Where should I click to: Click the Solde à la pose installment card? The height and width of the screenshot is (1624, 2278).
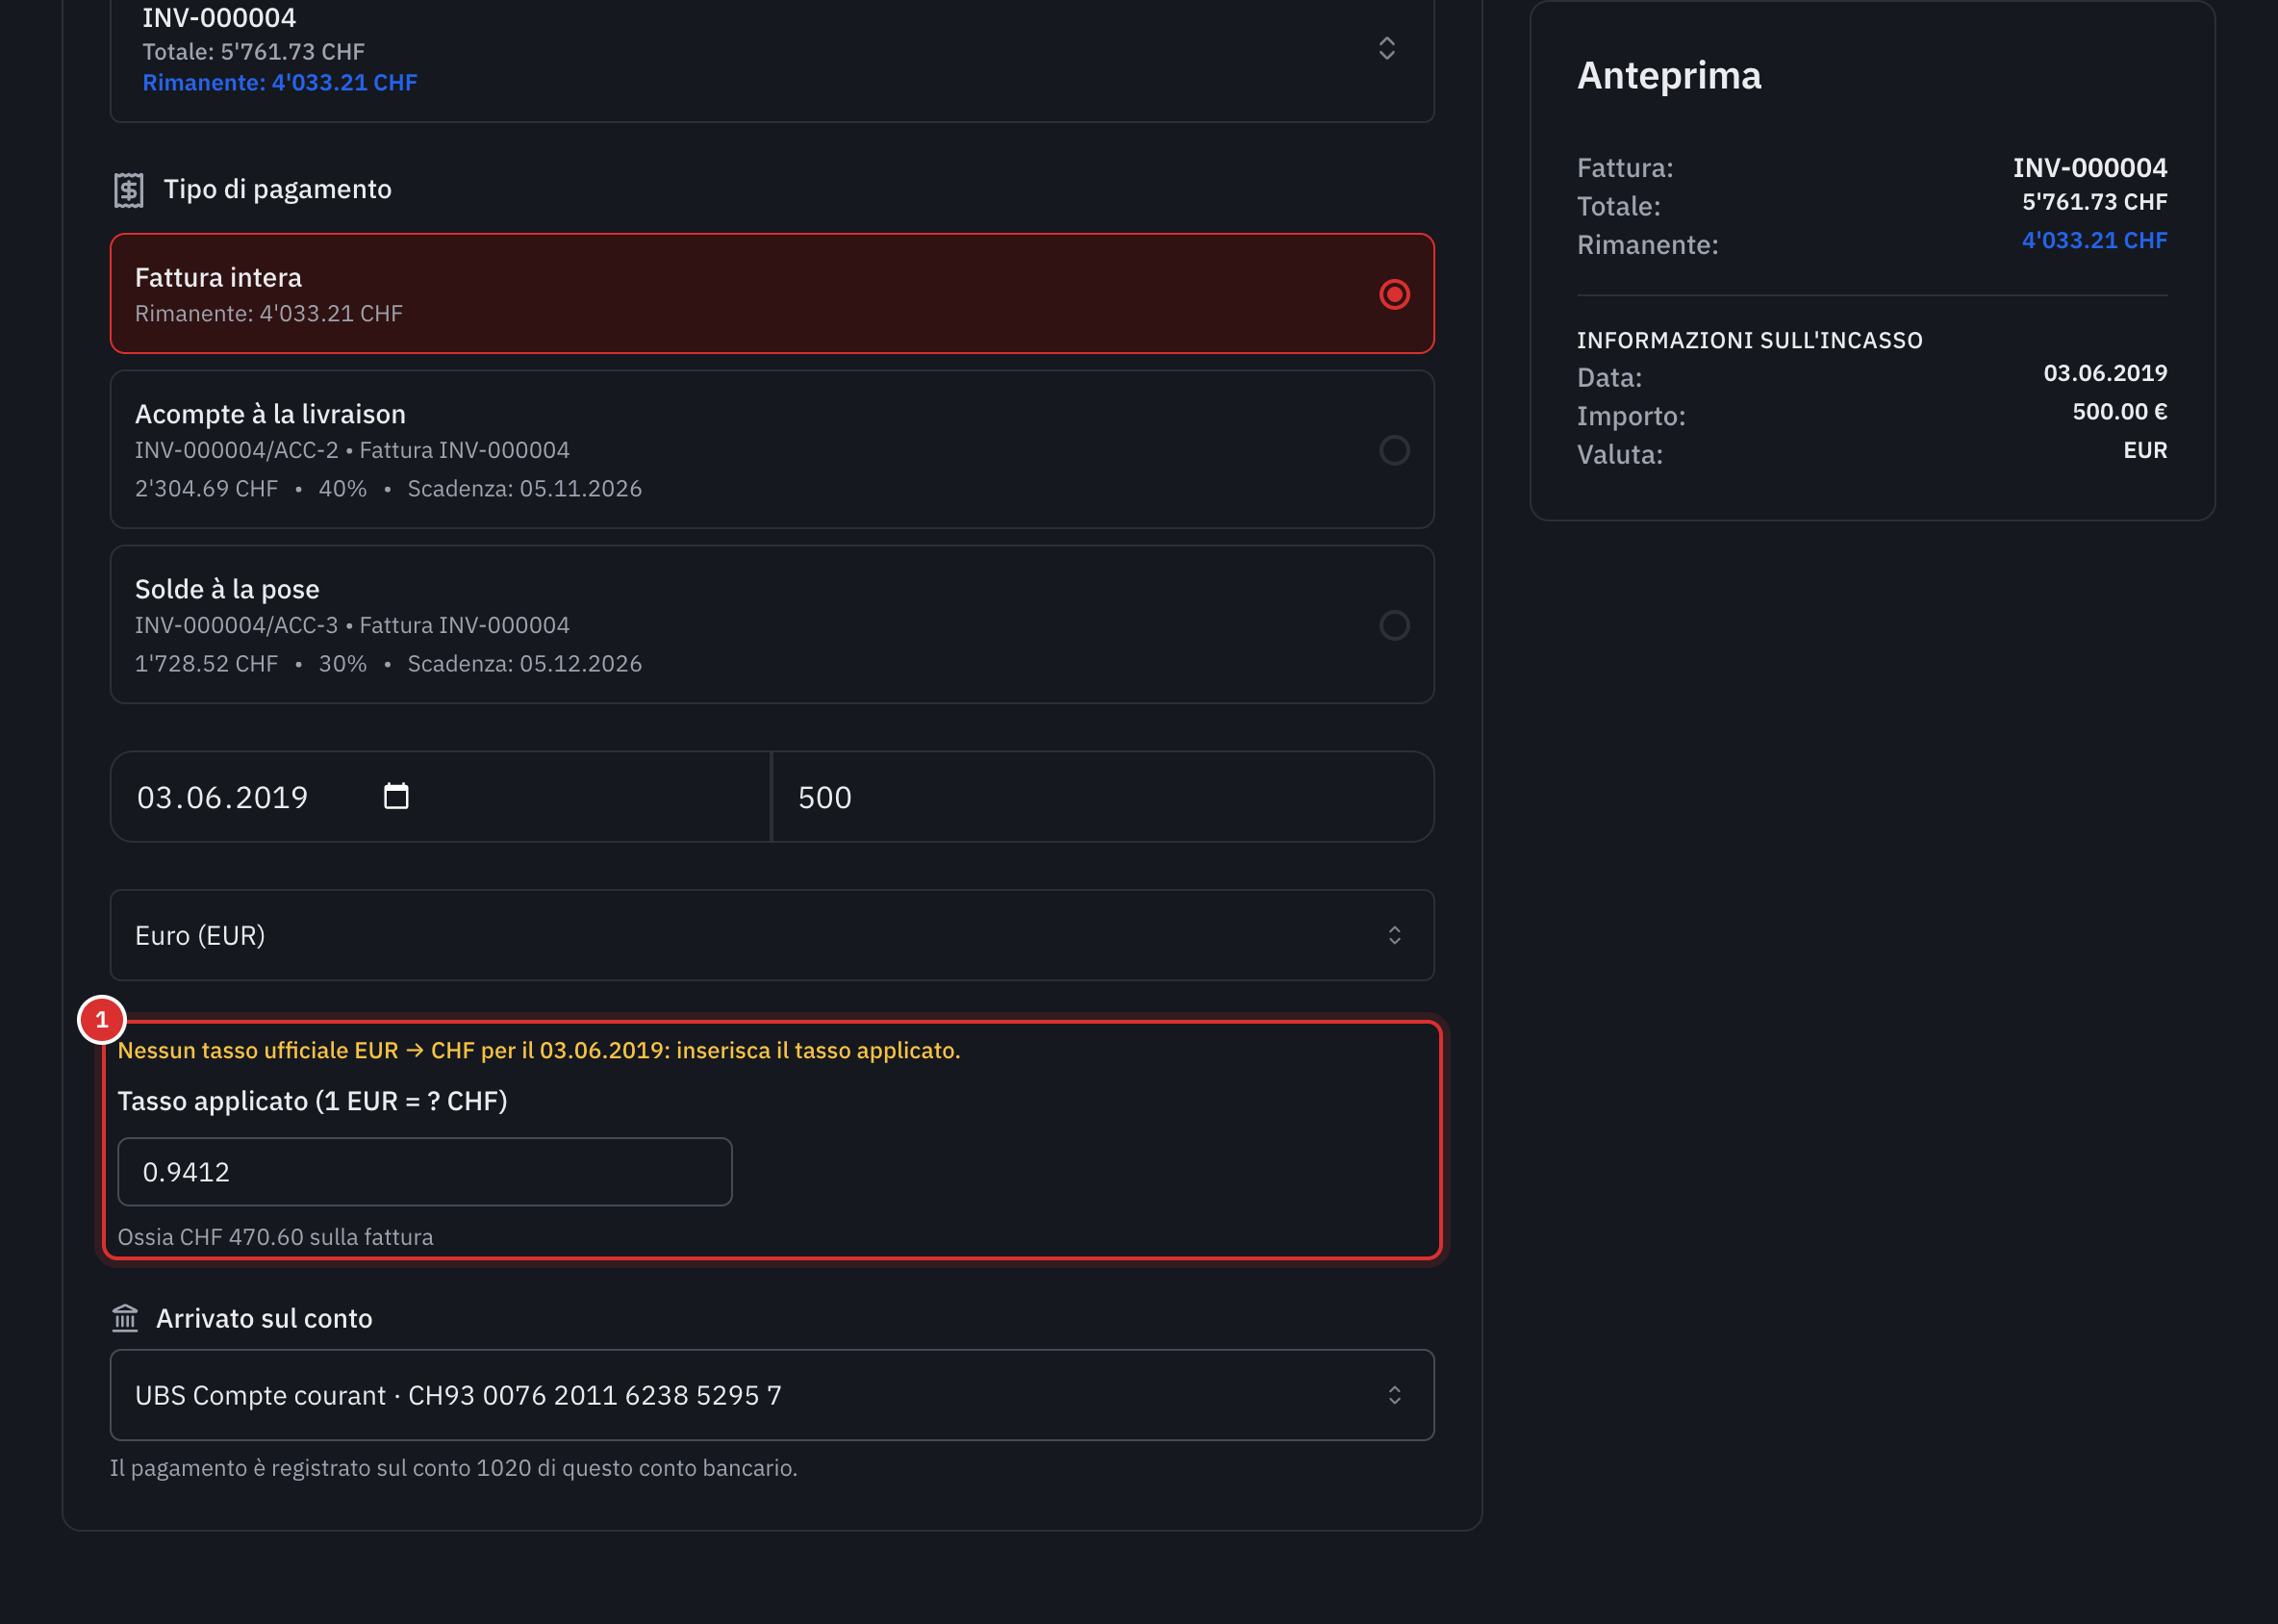tap(772, 625)
